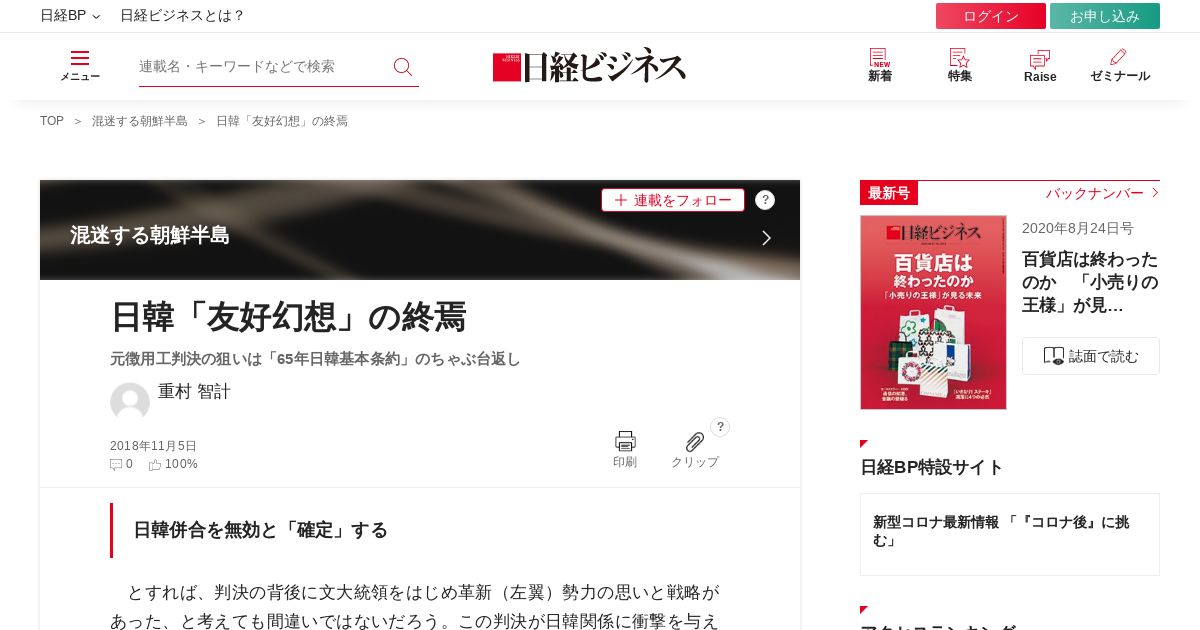This screenshot has height=630, width=1200.
Task: Go to TOP breadcrumb
Action: tap(52, 121)
